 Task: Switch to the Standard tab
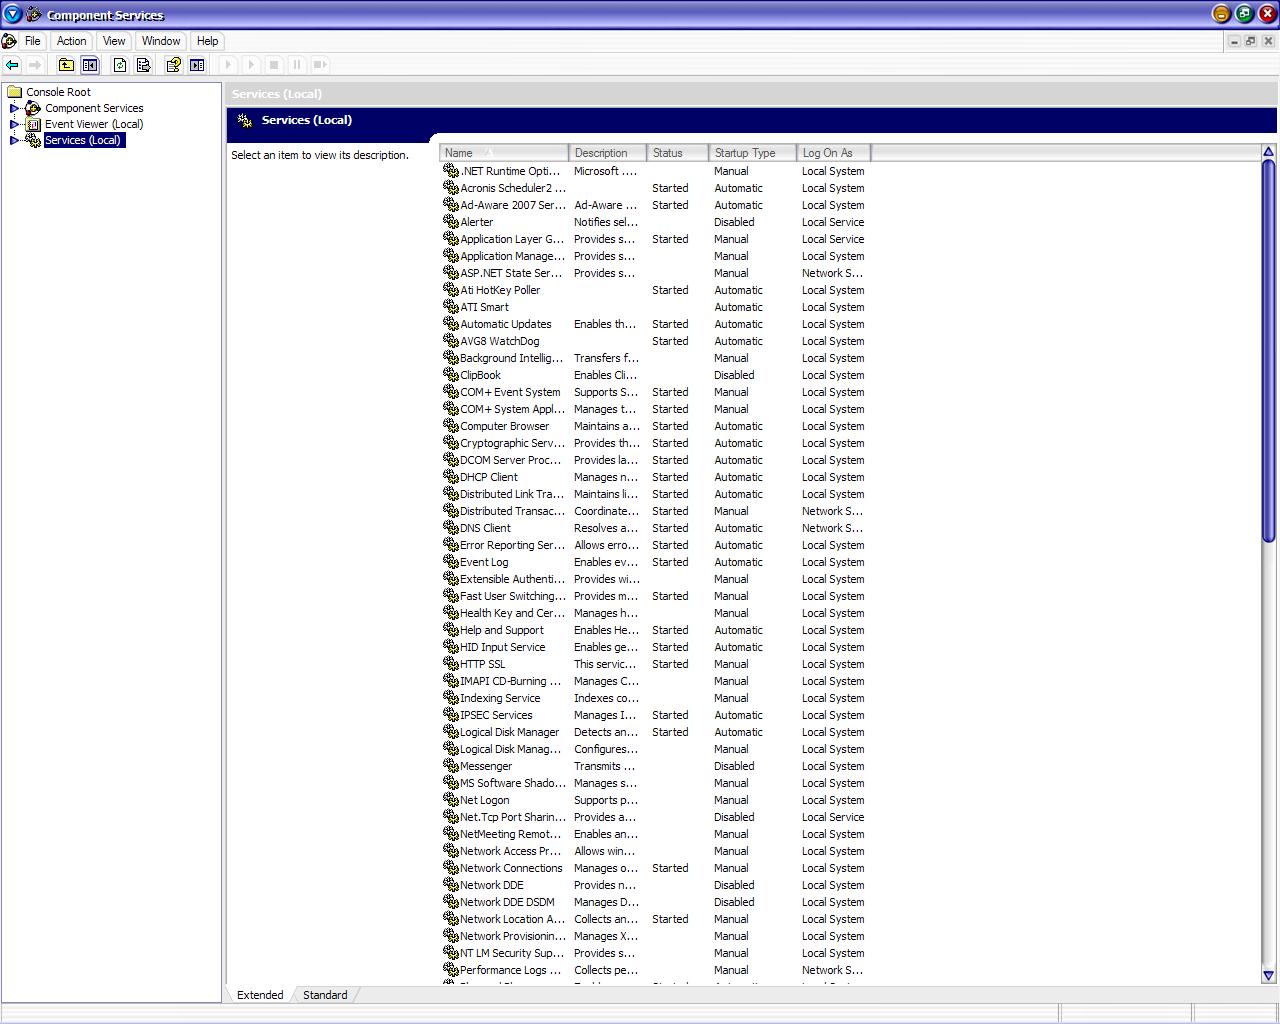(325, 995)
